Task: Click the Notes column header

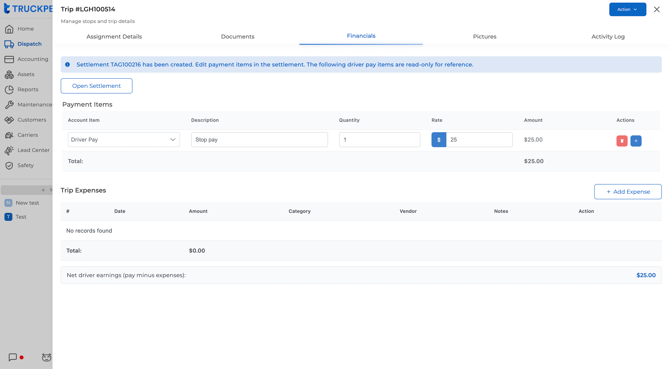Action: click(501, 211)
